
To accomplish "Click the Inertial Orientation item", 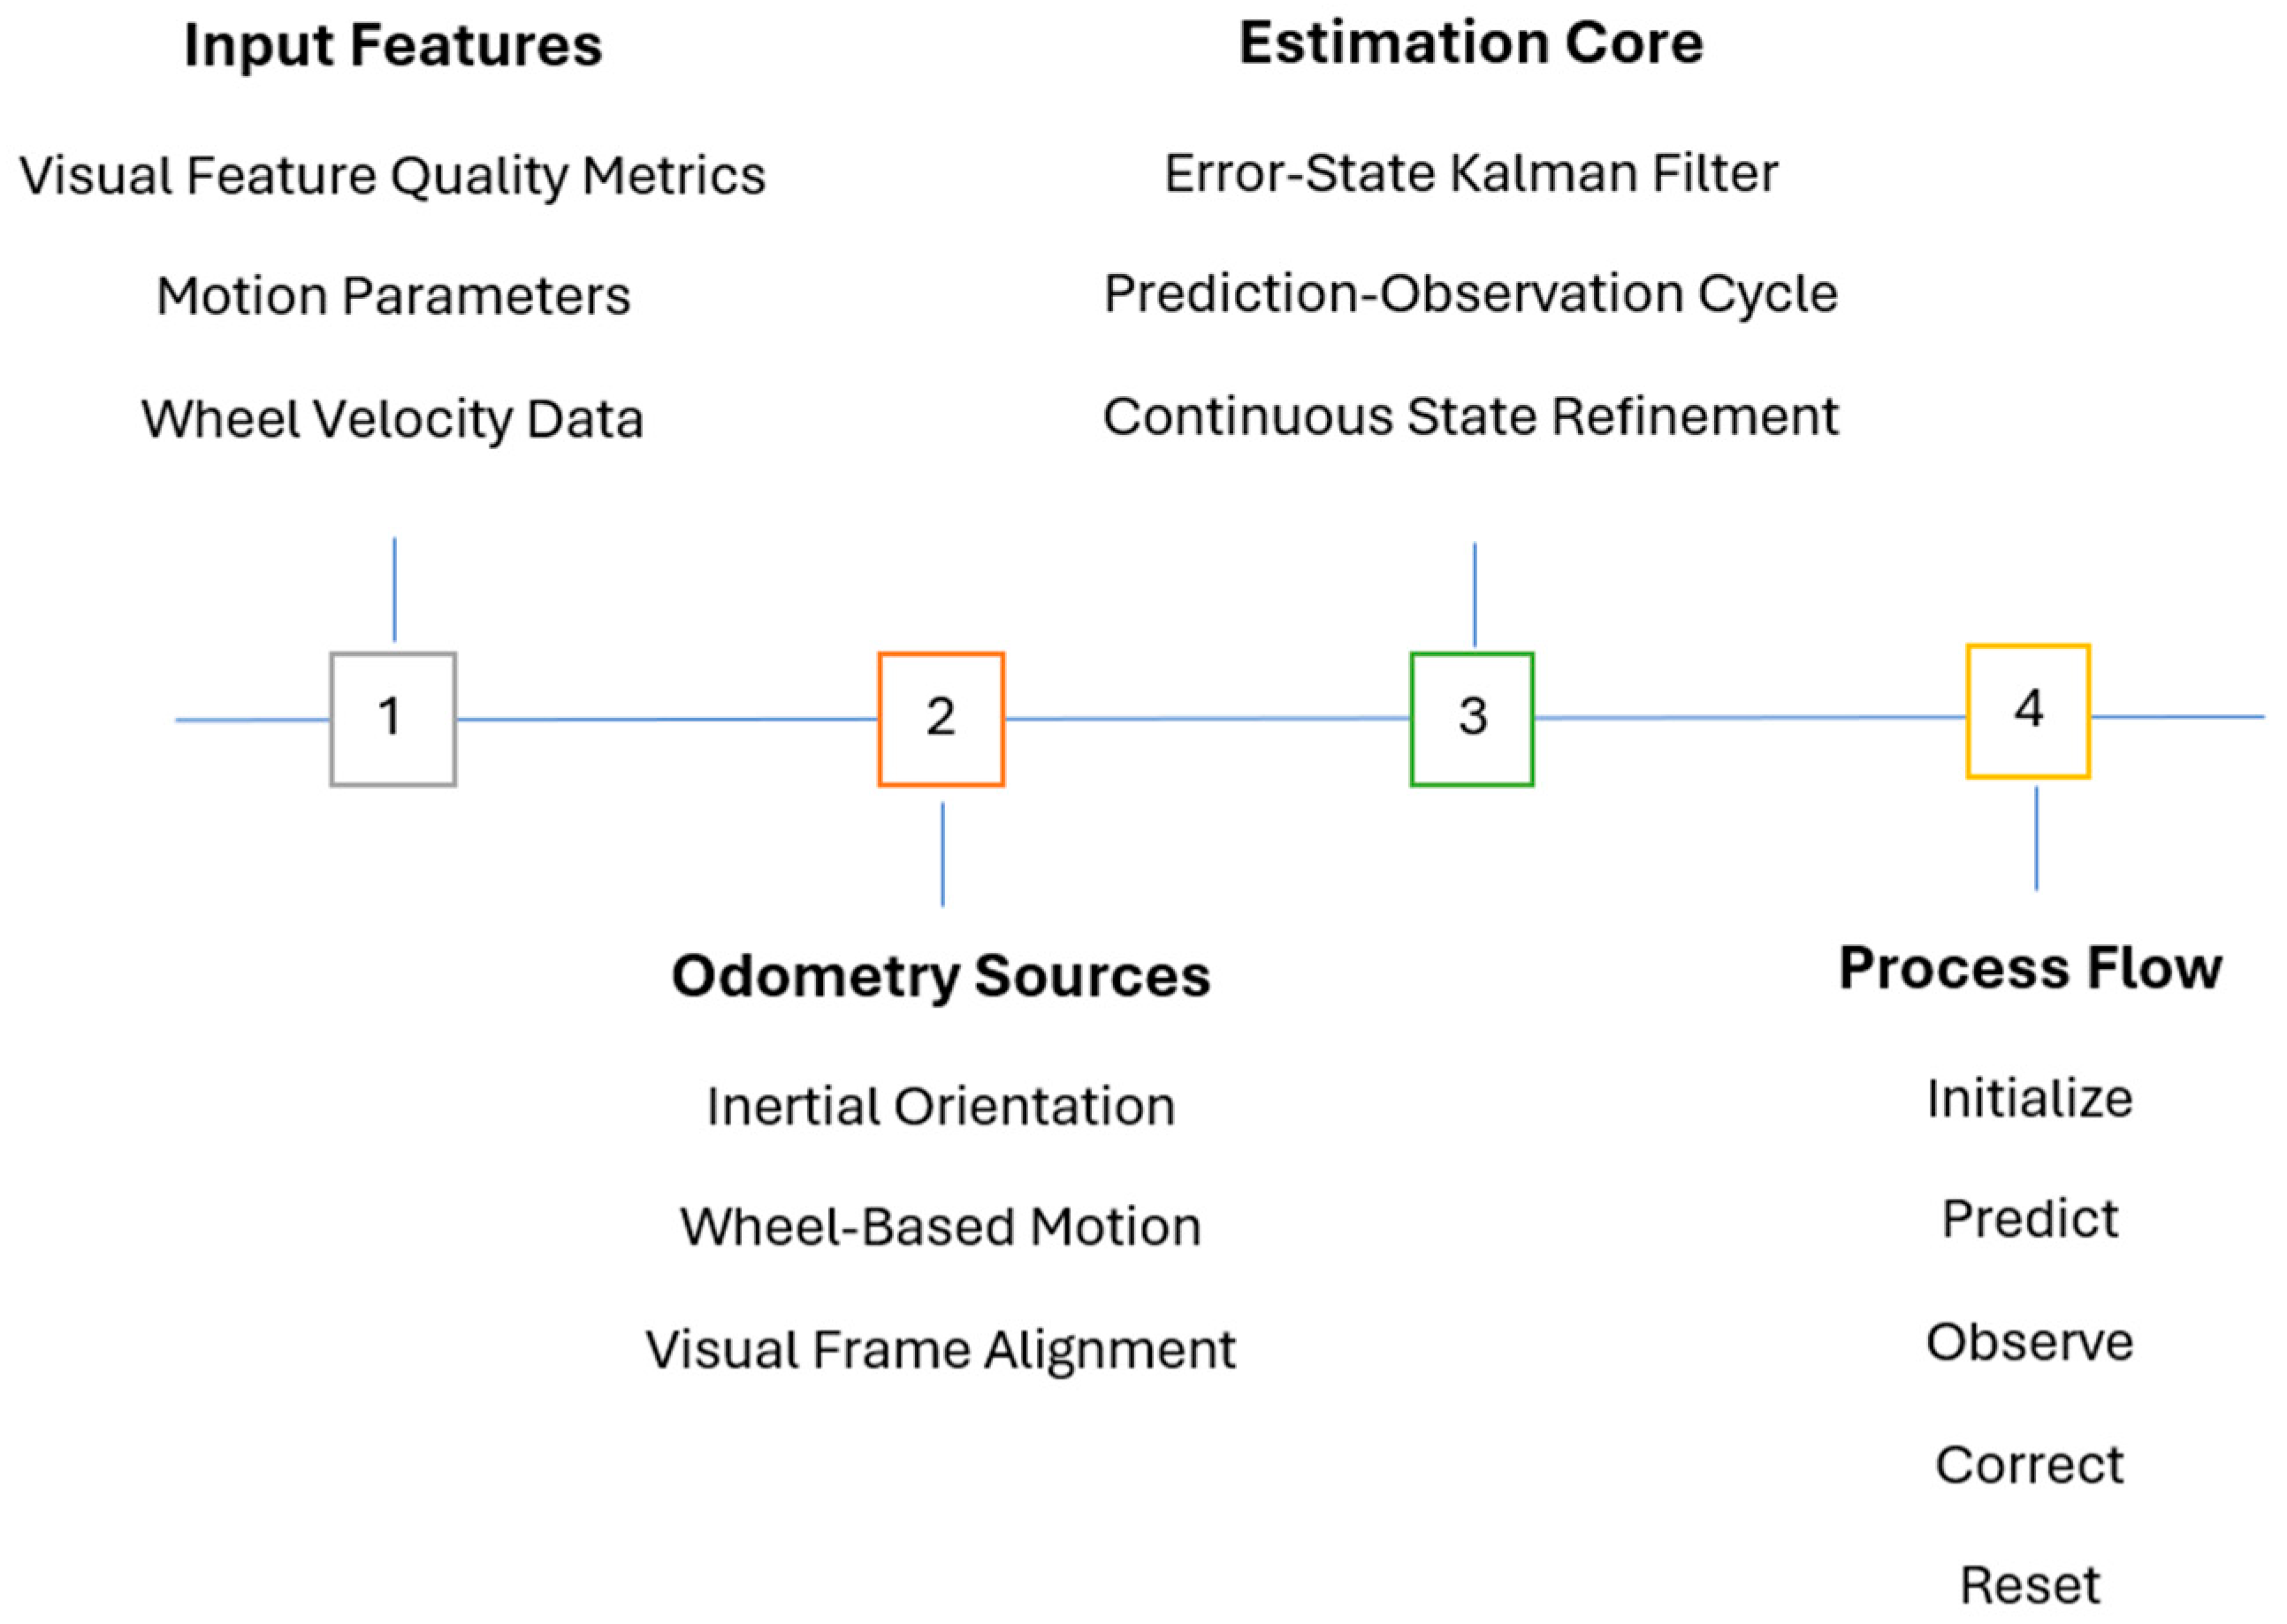I will 941,1107.
